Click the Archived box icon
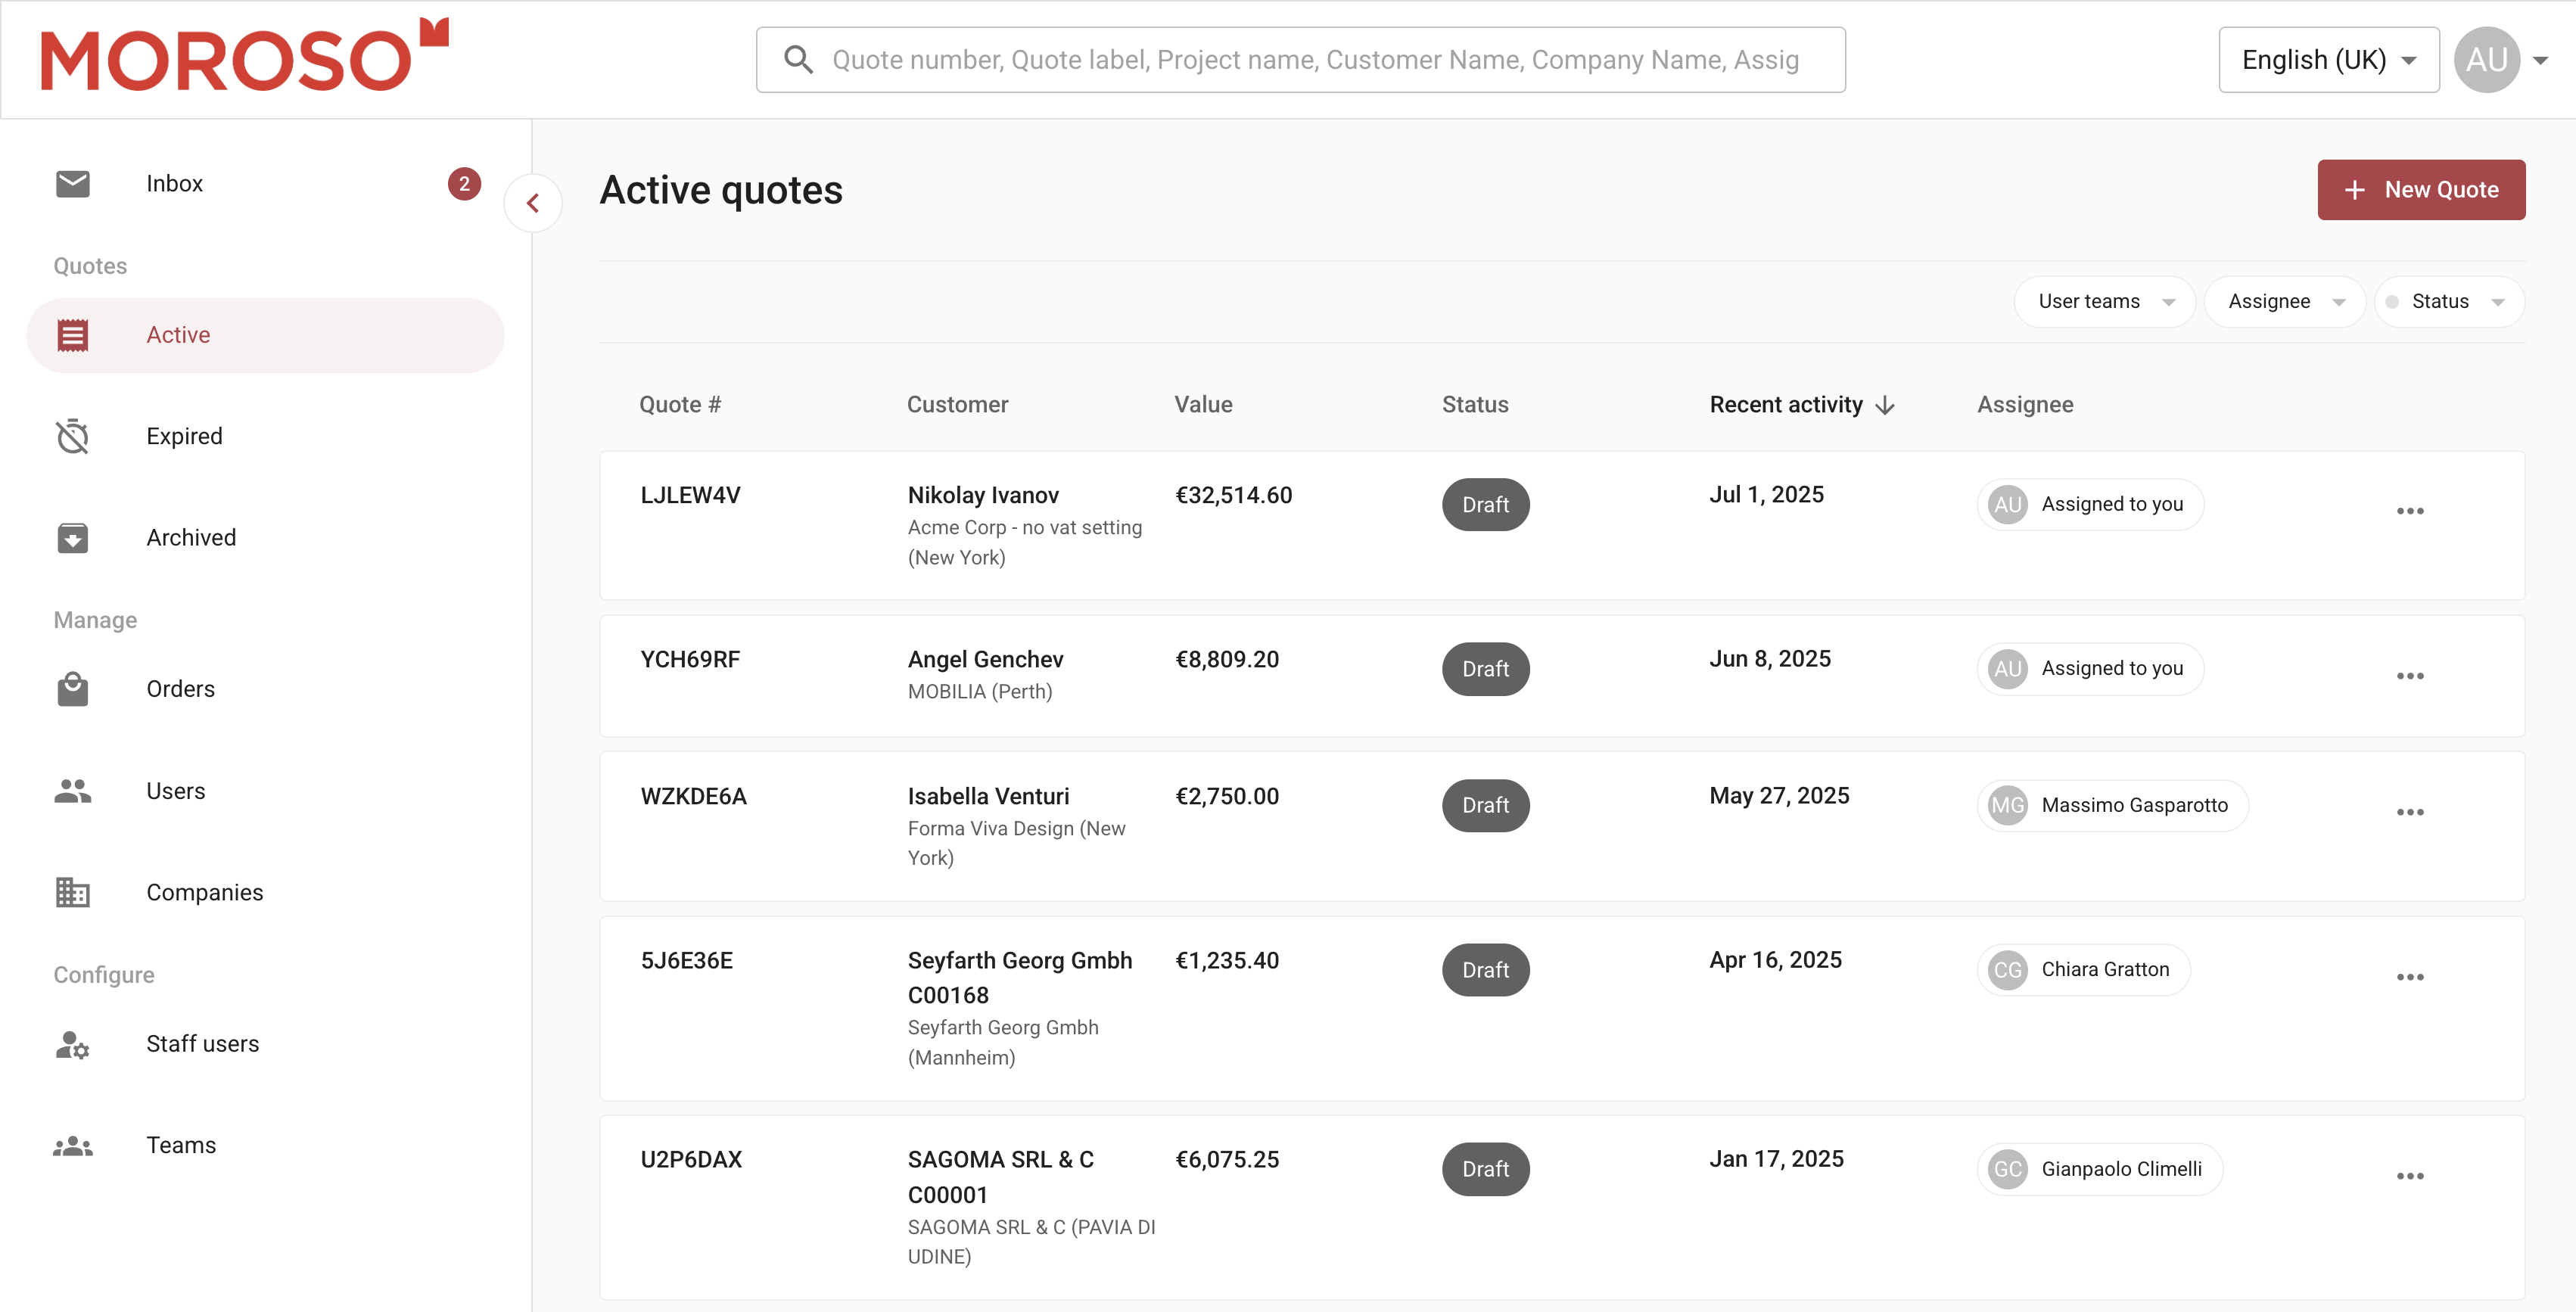This screenshot has height=1312, width=2576. (72, 538)
